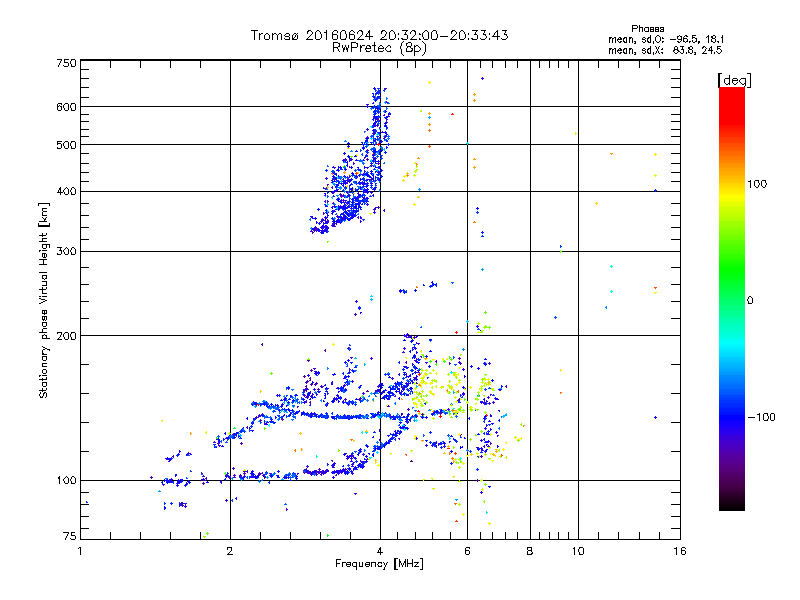The height and width of the screenshot is (600, 800).
Task: Click the colorbar label '100'
Action: (757, 184)
